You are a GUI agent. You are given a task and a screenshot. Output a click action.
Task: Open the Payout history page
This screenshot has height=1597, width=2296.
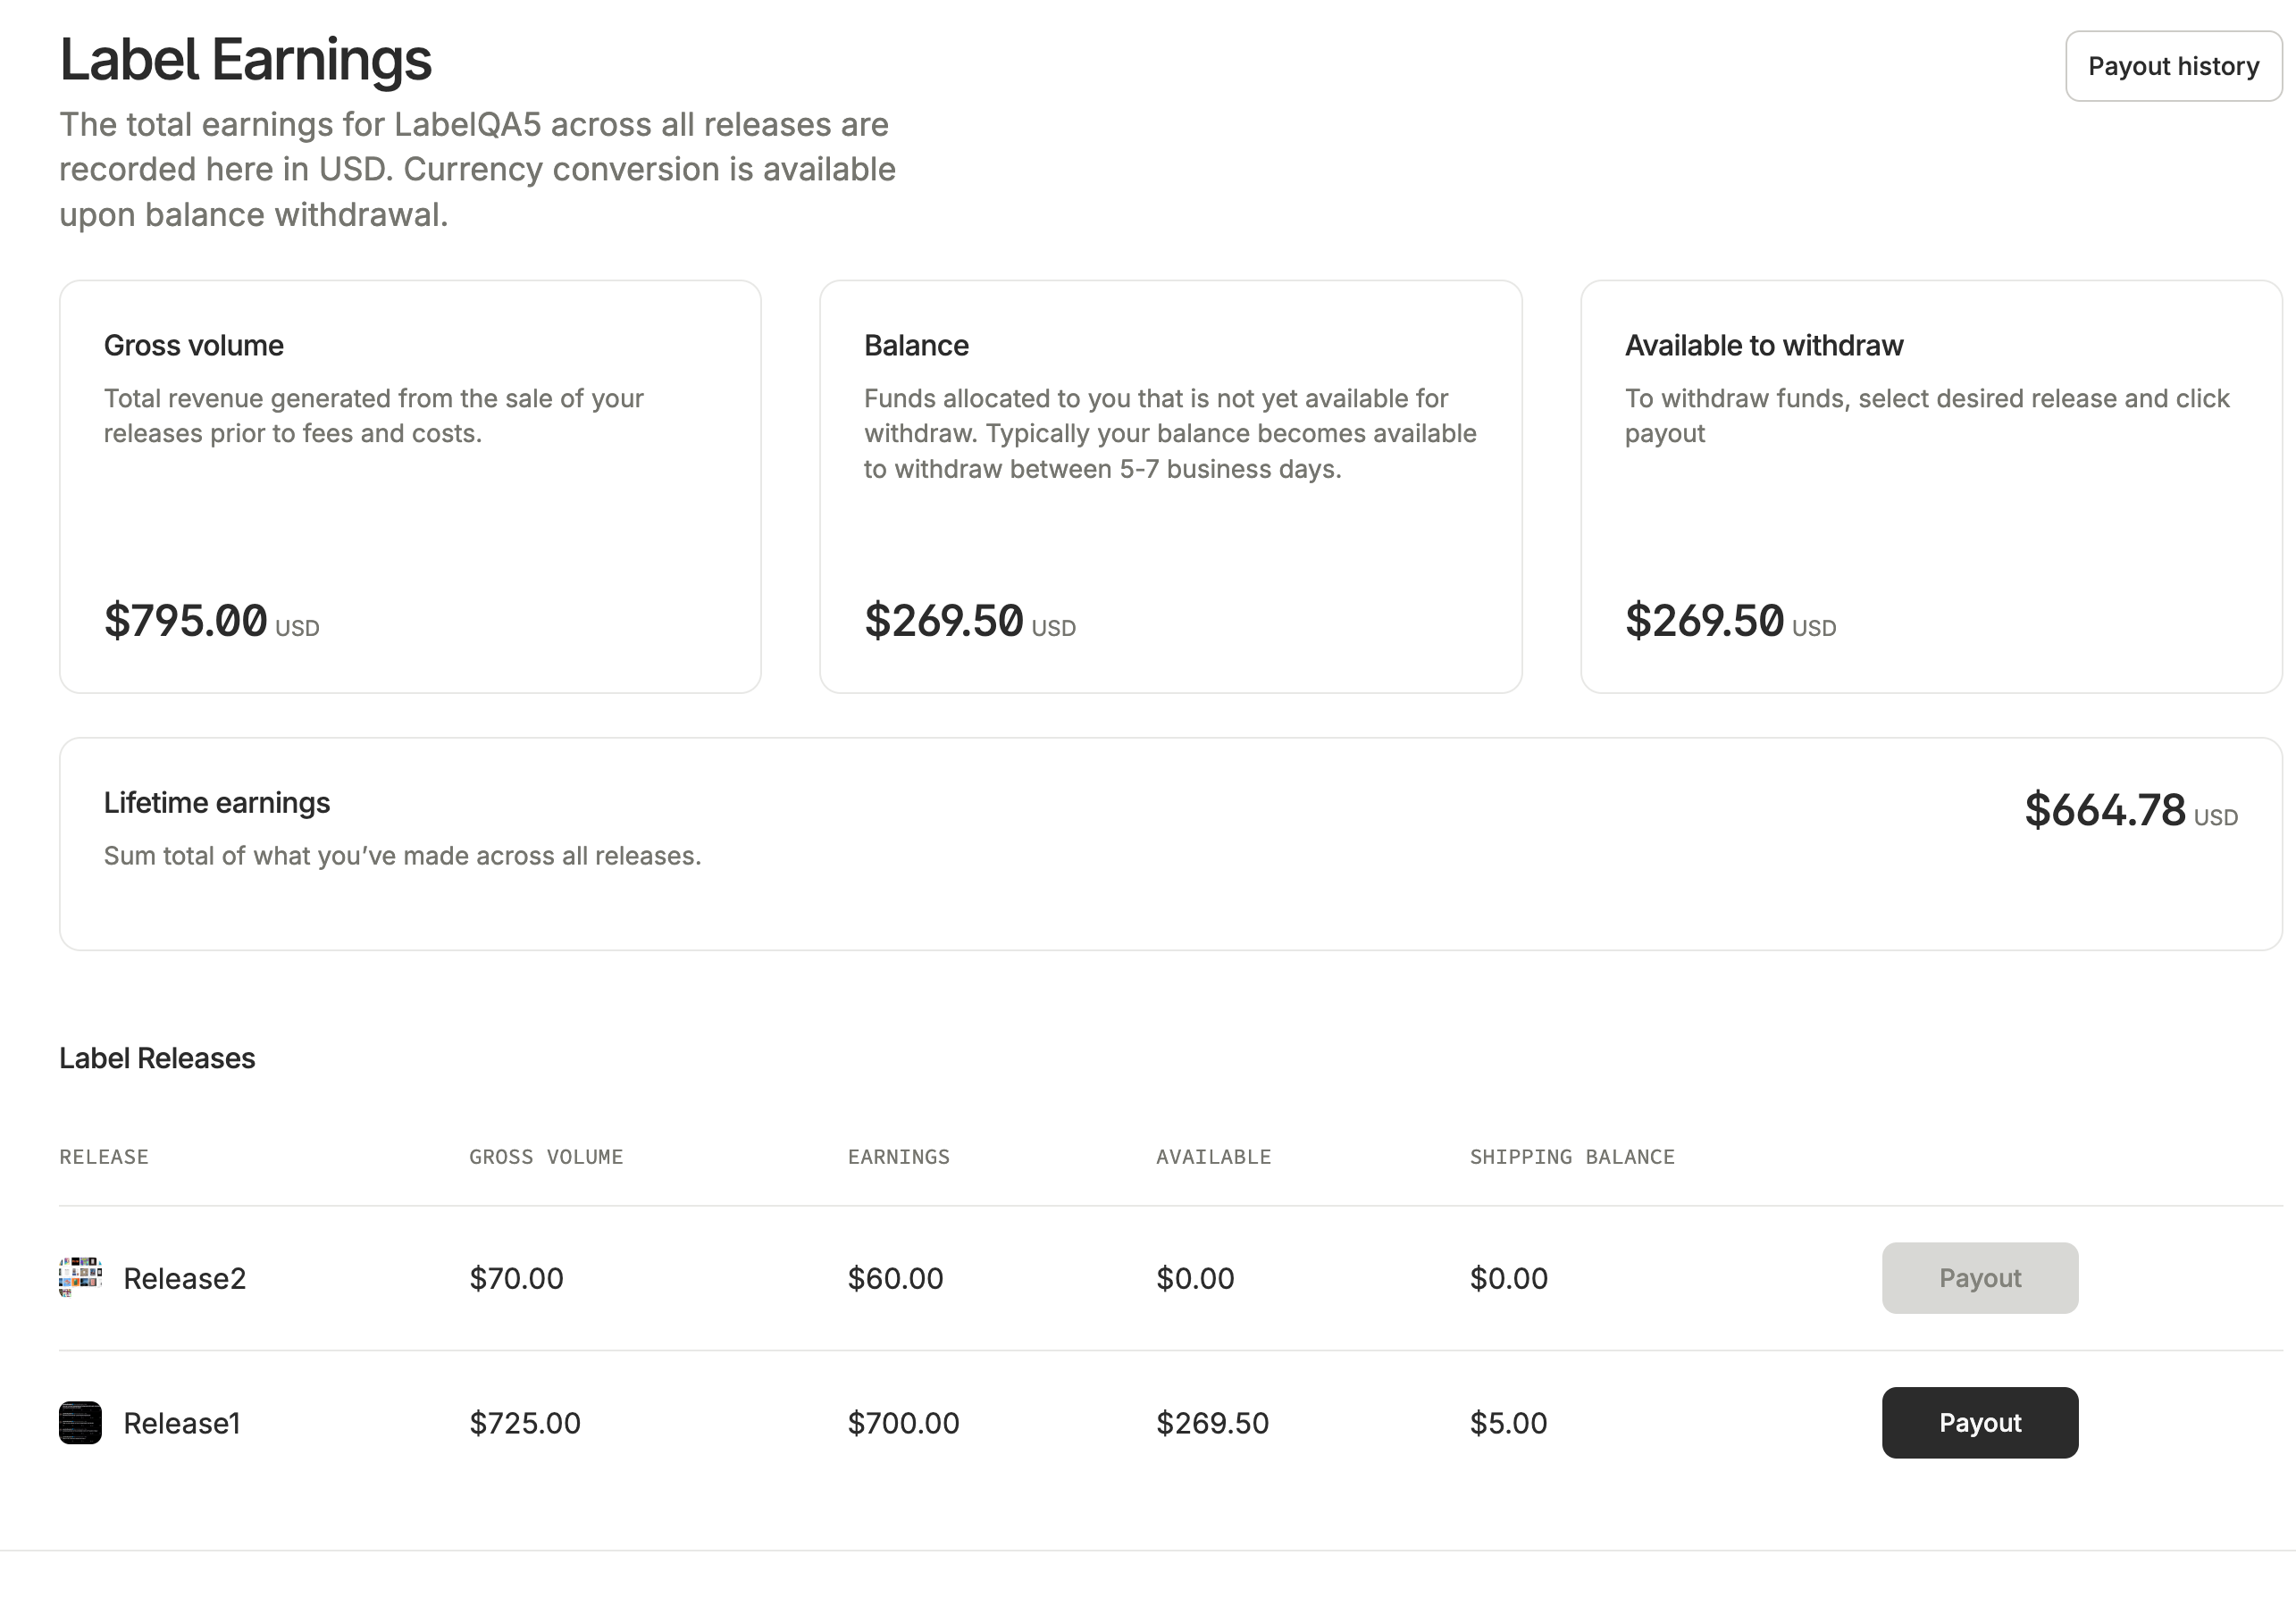coord(2172,66)
